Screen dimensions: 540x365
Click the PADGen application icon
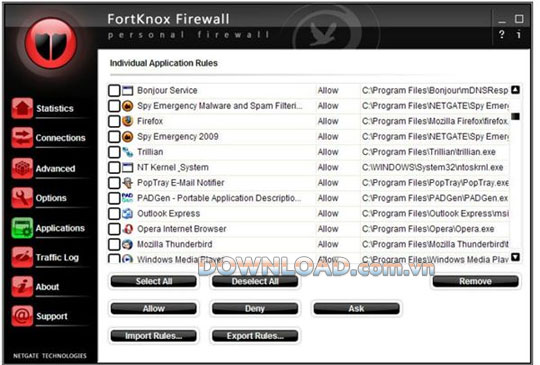tap(127, 198)
